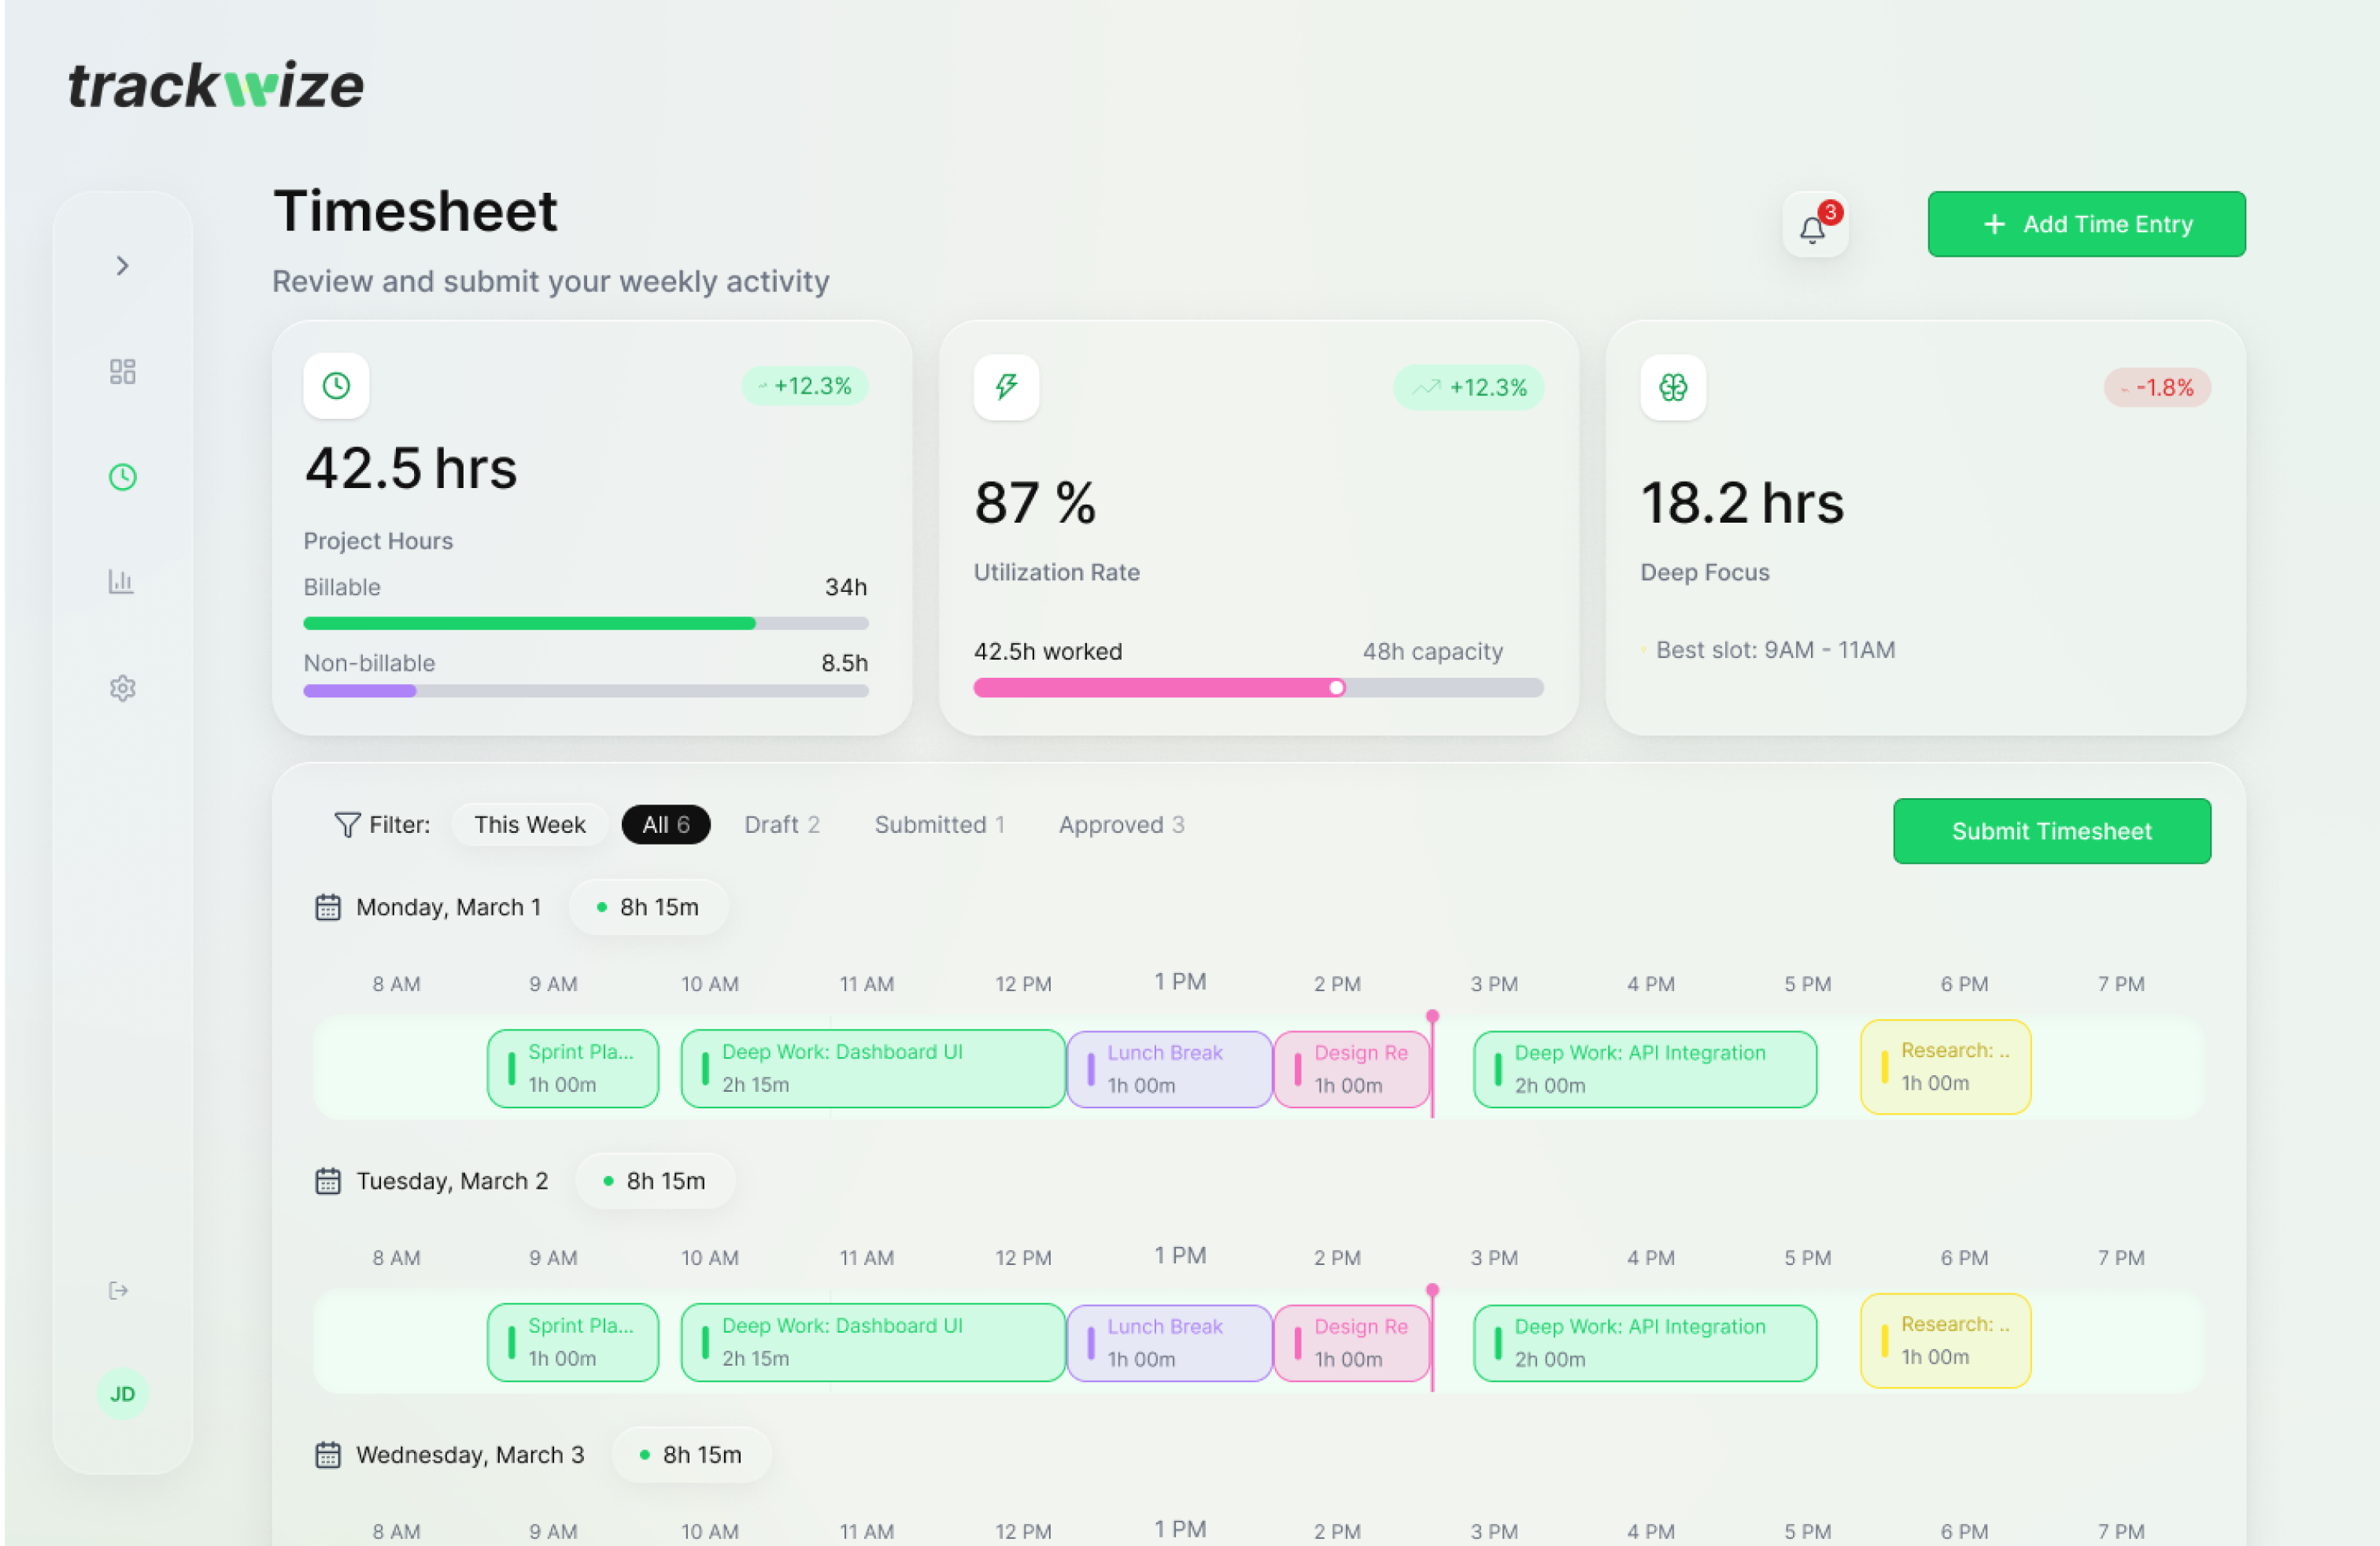Screen dimensions: 2380x1546
Task: Switch to the Submitted filter tab
Action: 938,824
